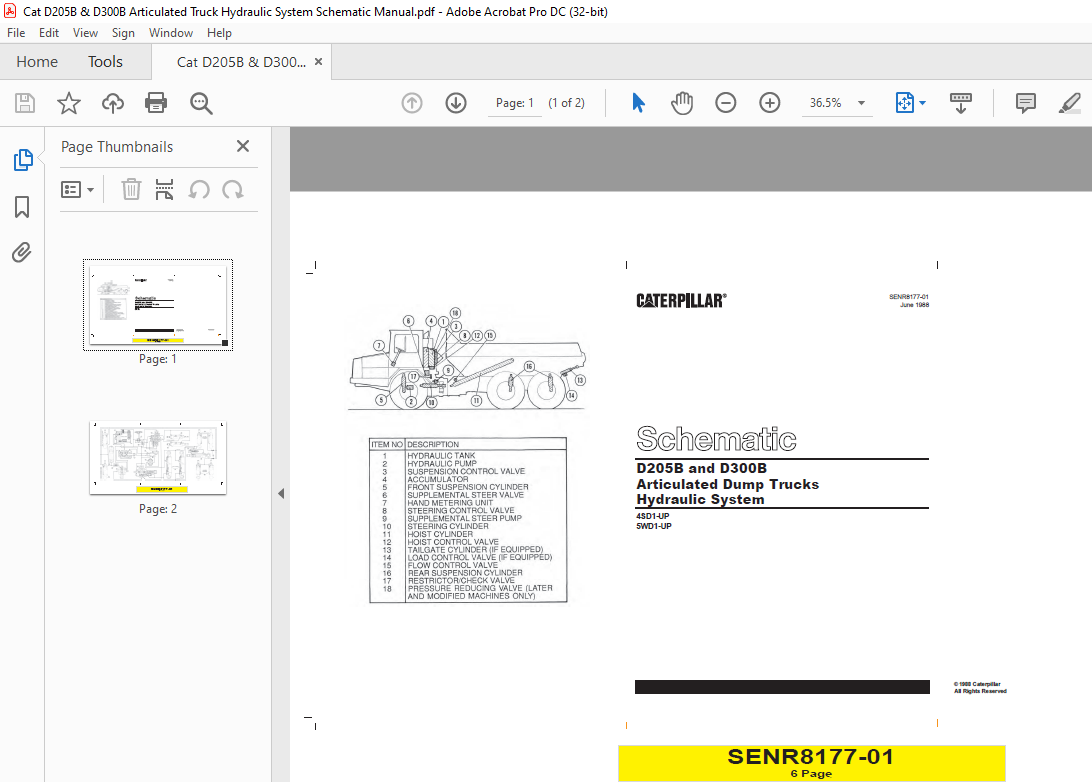1092x782 pixels.
Task: Select the arrow Selection tool
Action: 639,103
